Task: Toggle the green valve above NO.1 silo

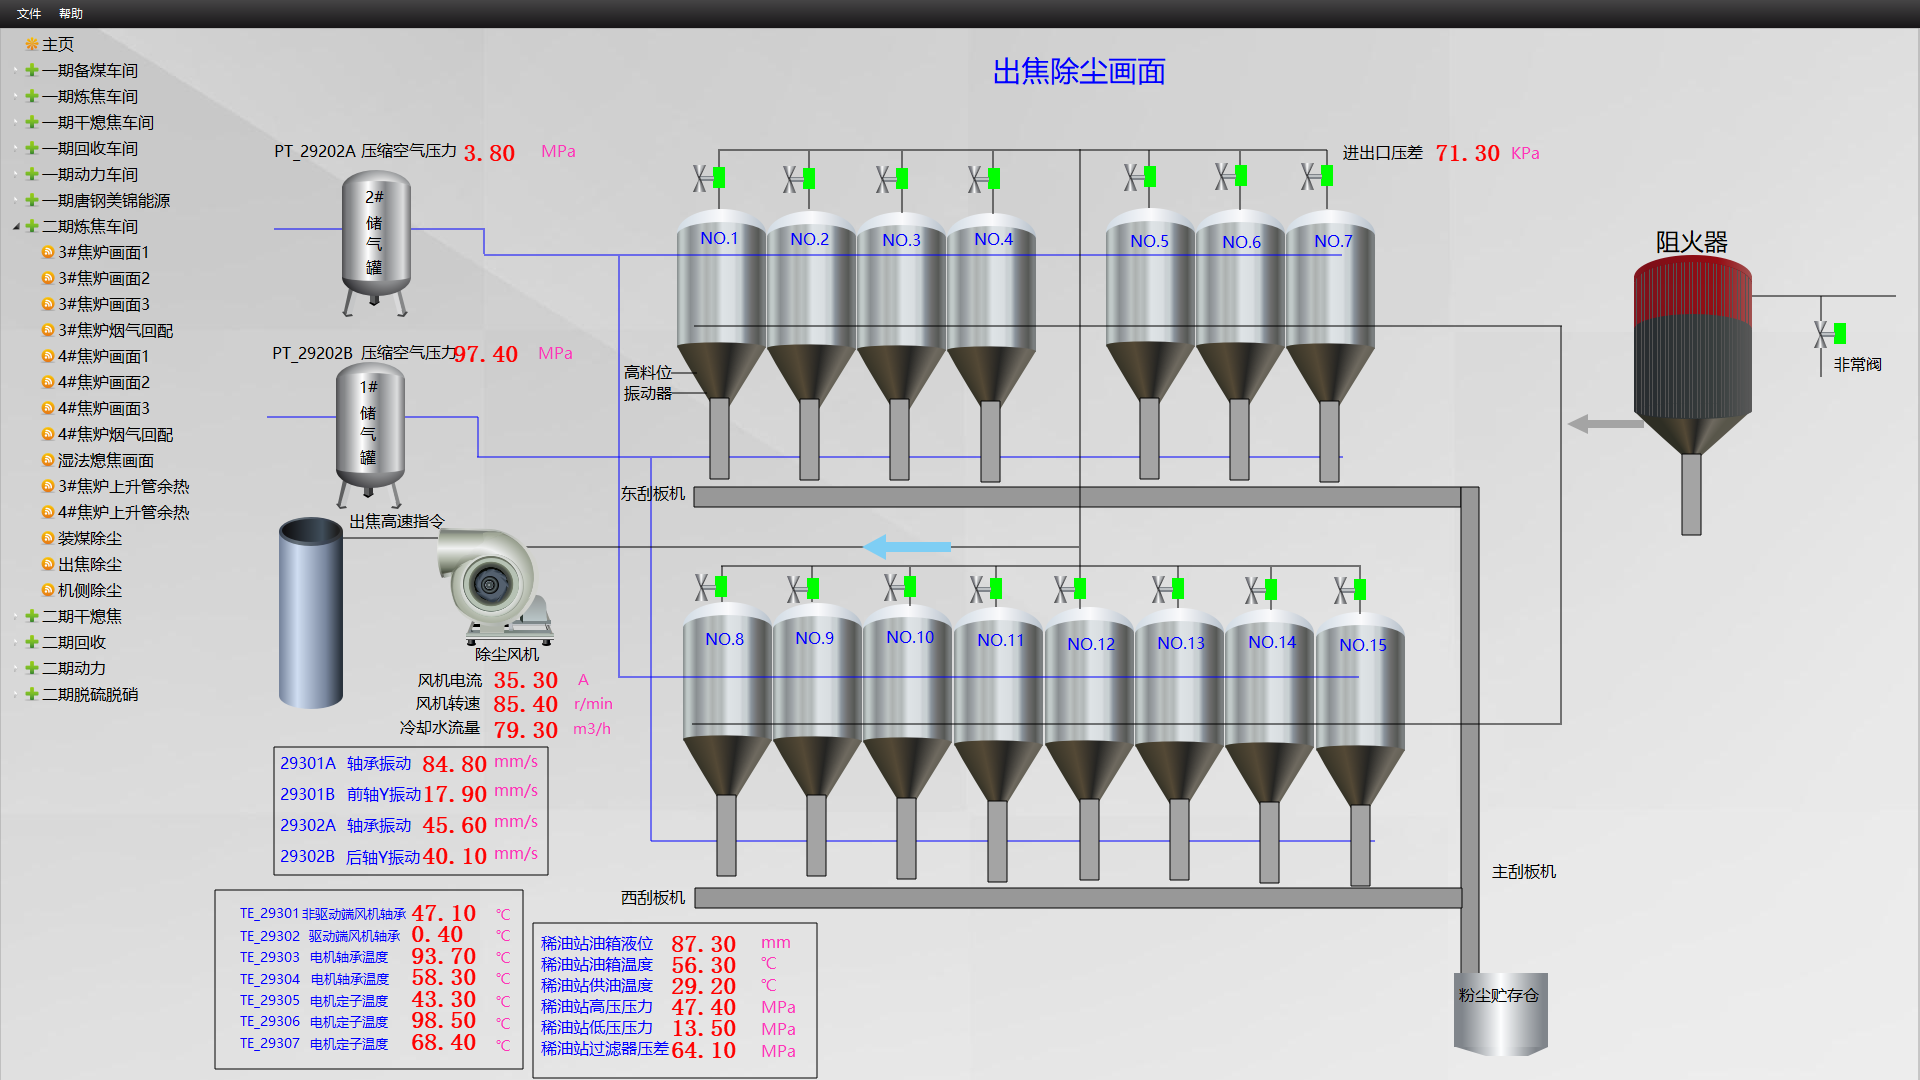Action: click(719, 178)
